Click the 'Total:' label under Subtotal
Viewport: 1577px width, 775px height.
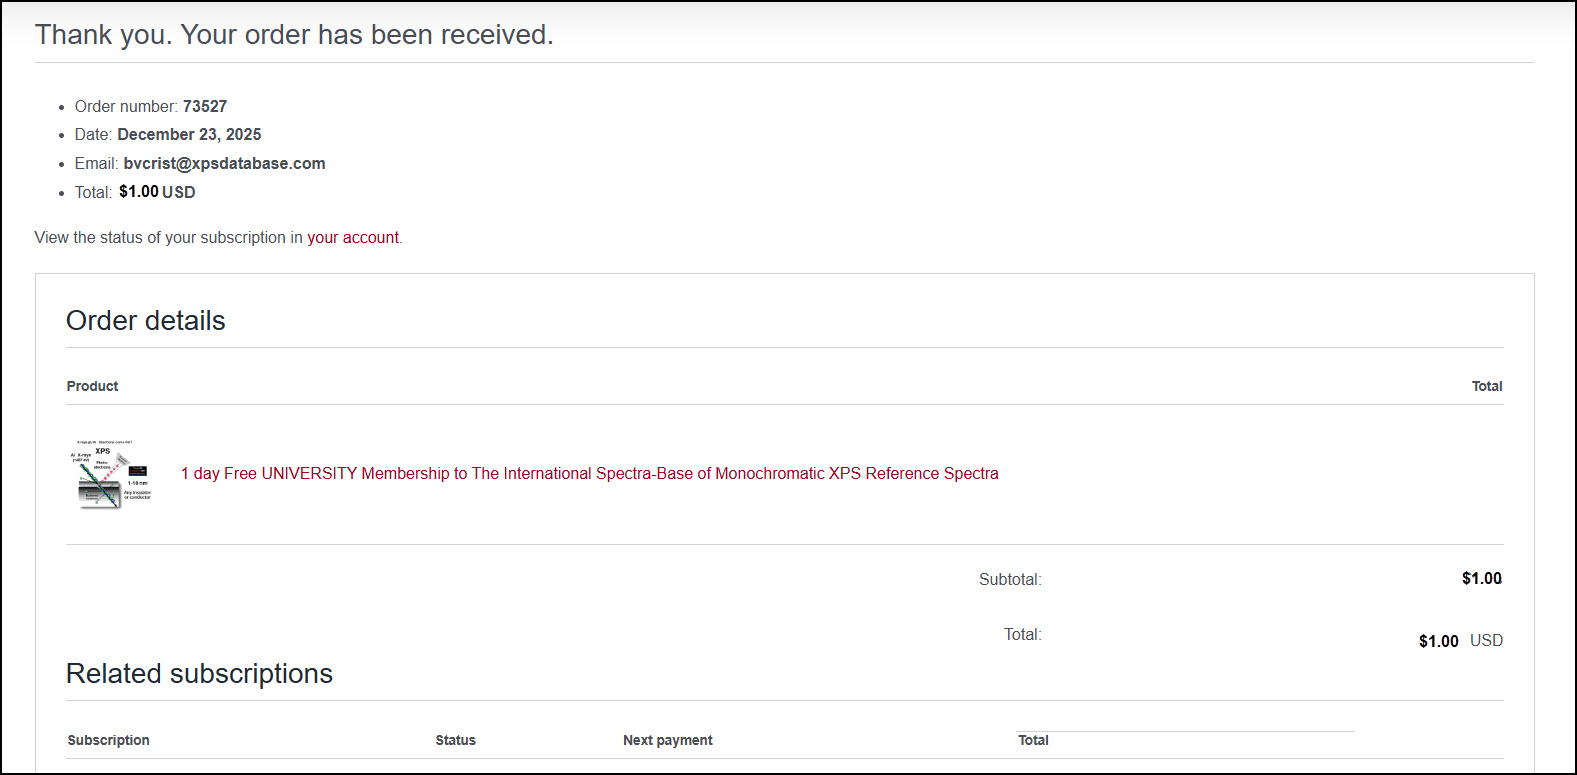point(1022,635)
